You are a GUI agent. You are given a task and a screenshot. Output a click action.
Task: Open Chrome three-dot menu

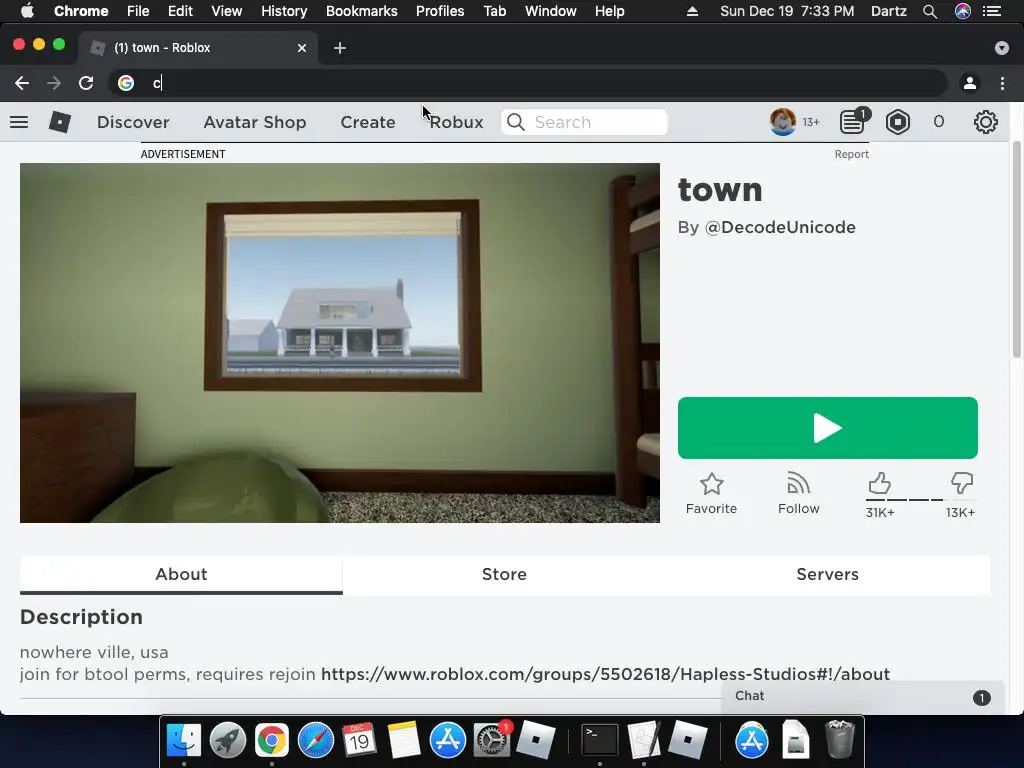(1002, 83)
